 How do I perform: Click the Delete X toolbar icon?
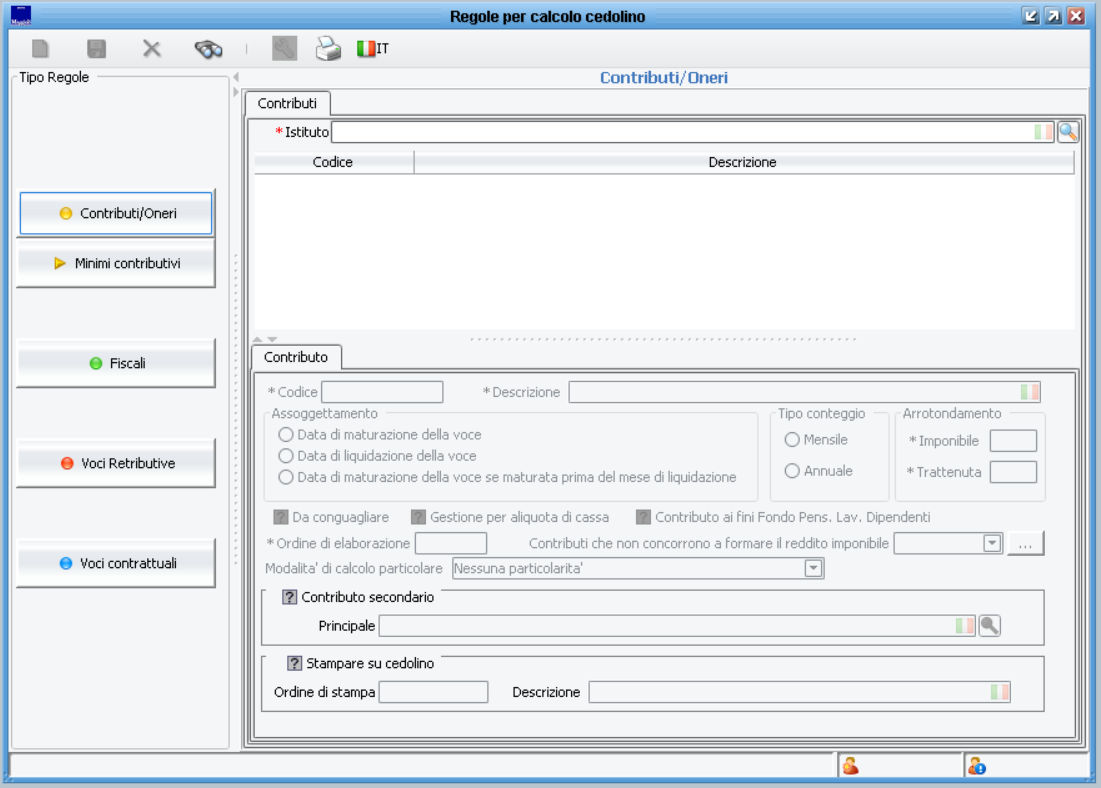151,49
